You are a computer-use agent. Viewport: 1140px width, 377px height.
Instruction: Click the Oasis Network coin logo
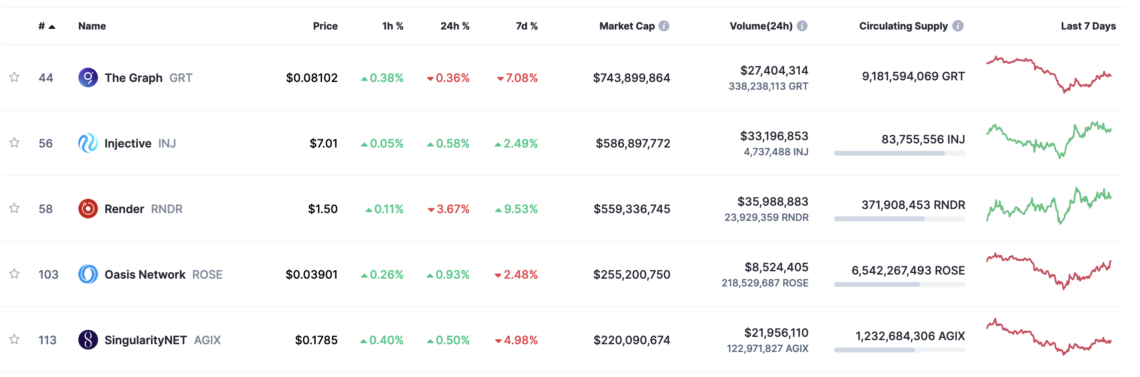(x=88, y=274)
